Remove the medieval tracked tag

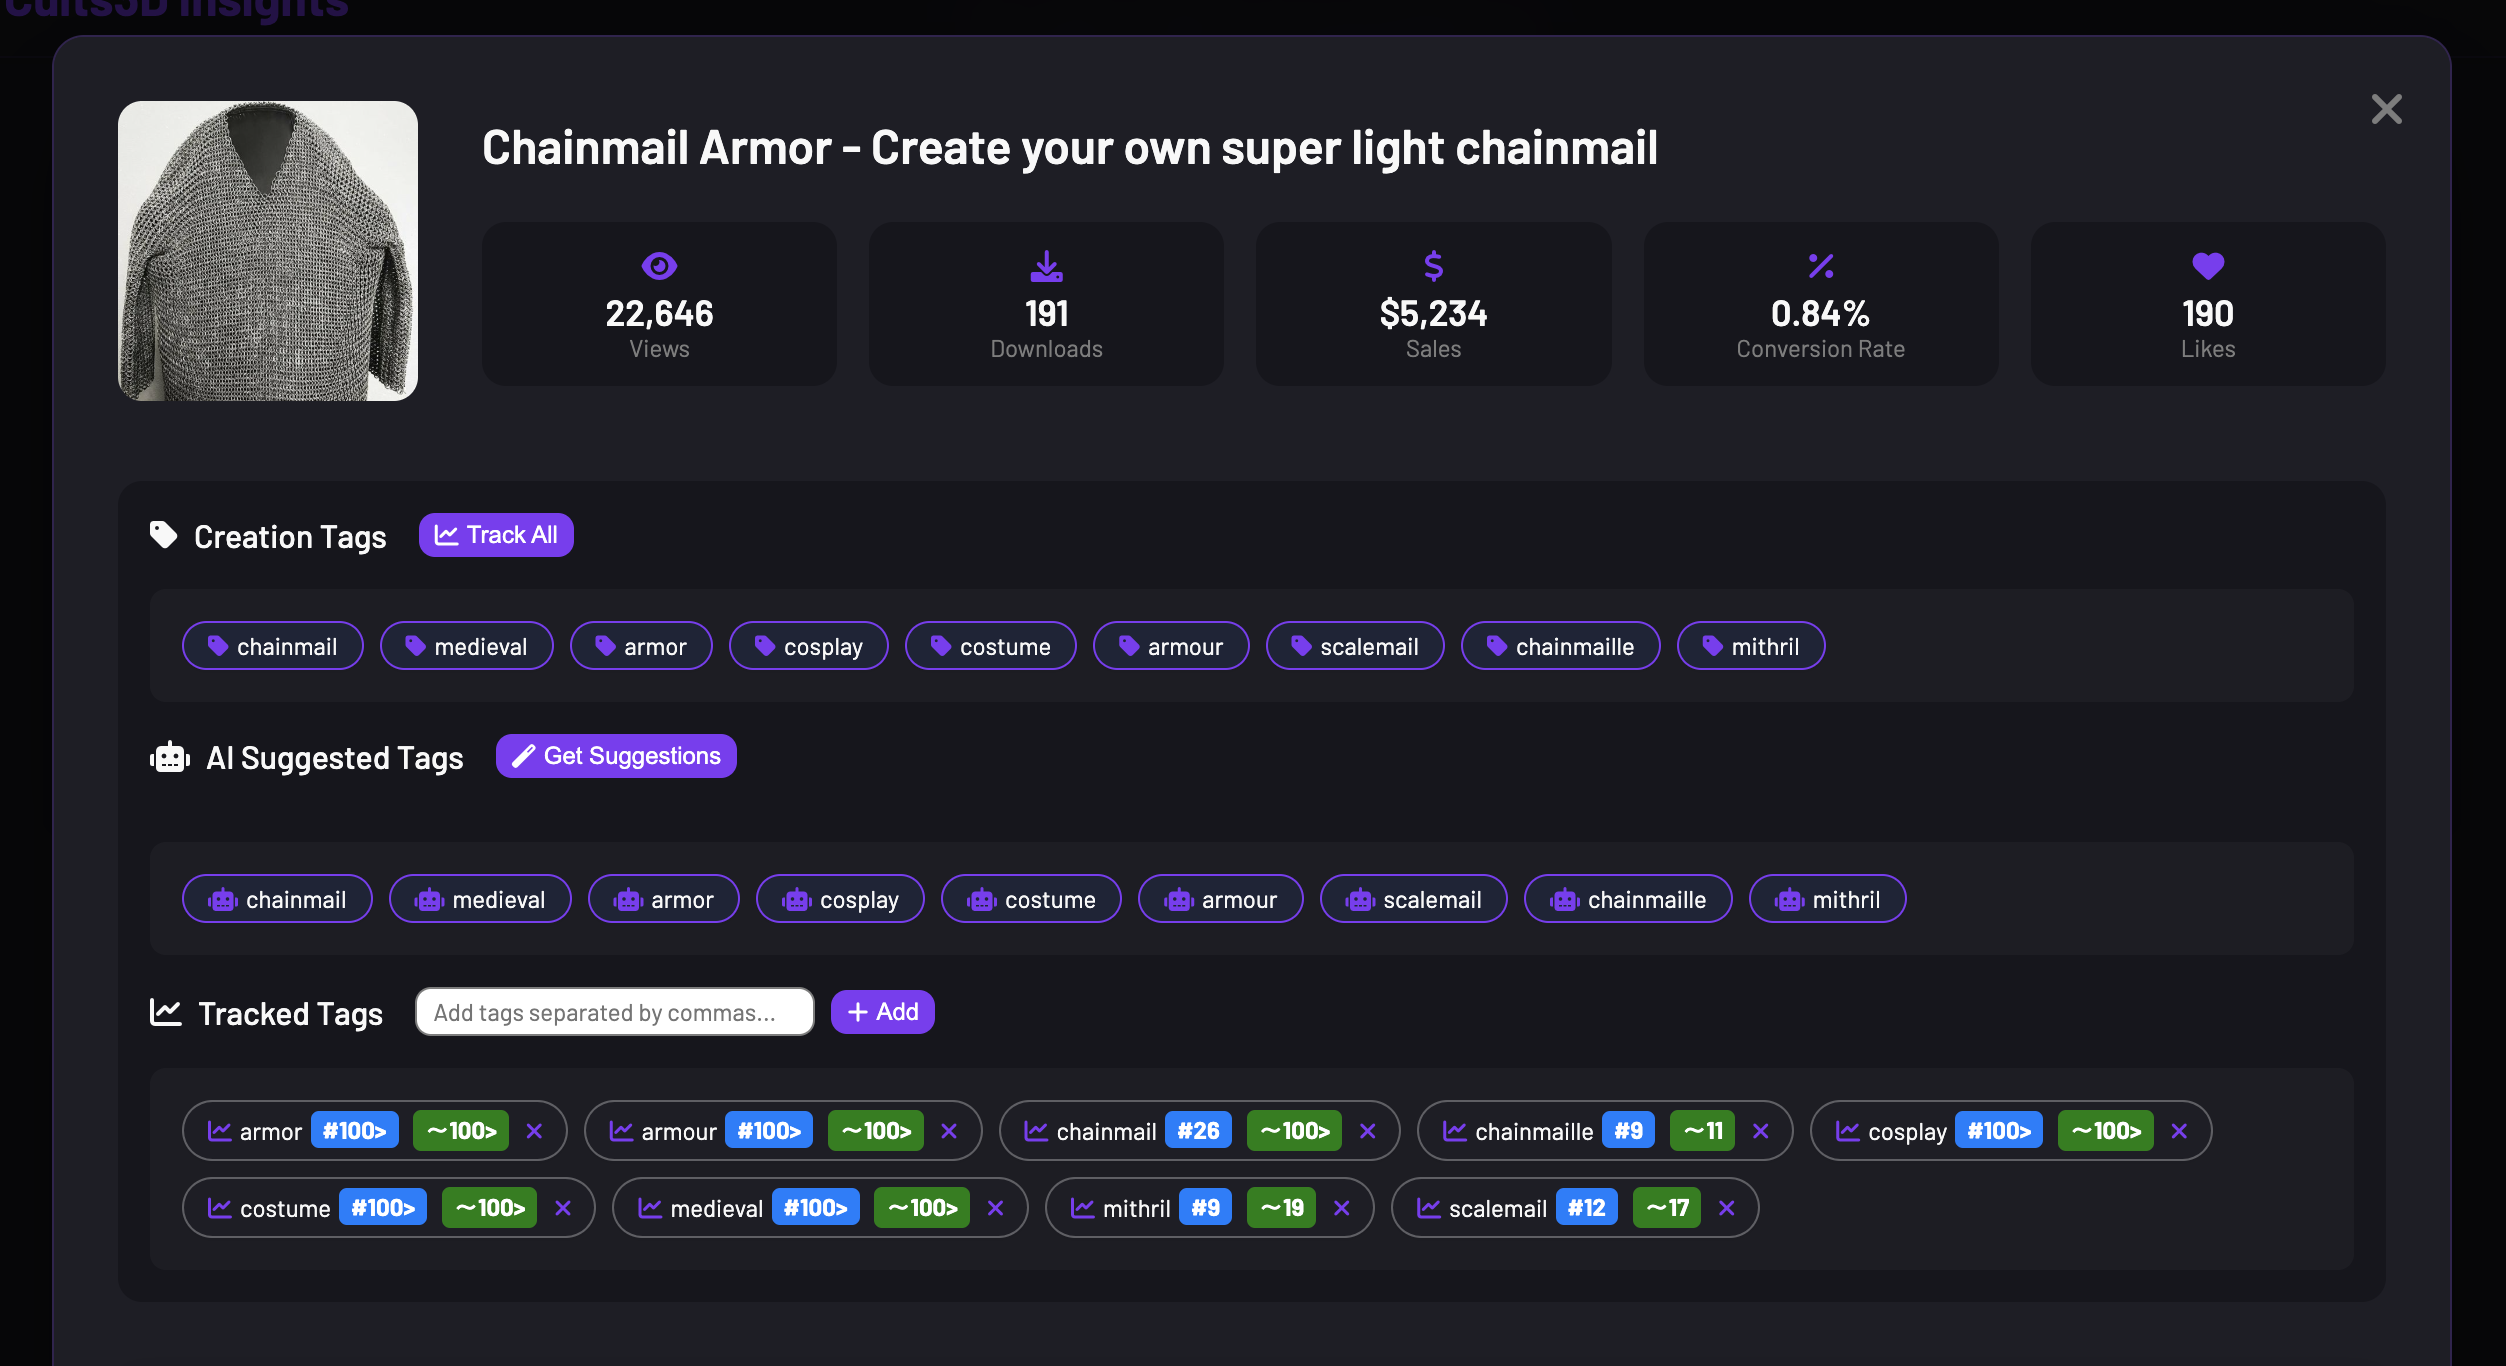point(995,1208)
